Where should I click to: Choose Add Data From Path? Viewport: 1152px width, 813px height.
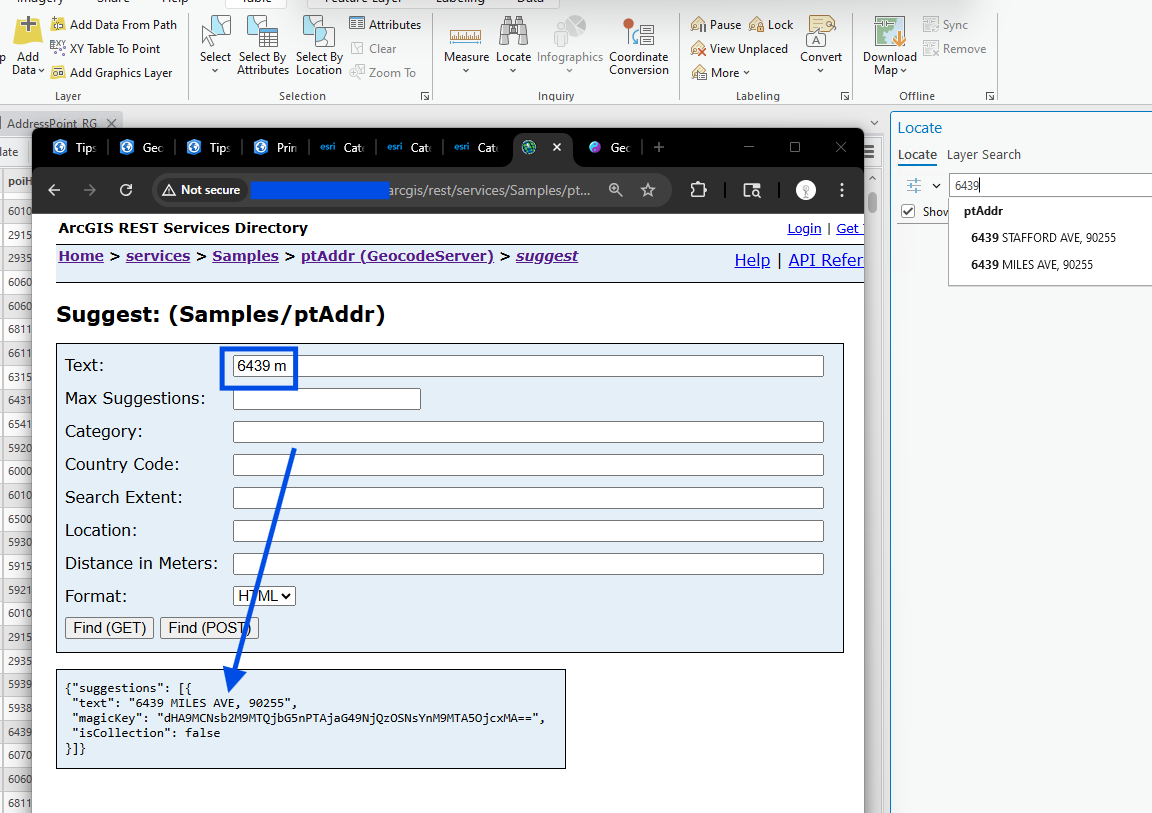(x=114, y=24)
